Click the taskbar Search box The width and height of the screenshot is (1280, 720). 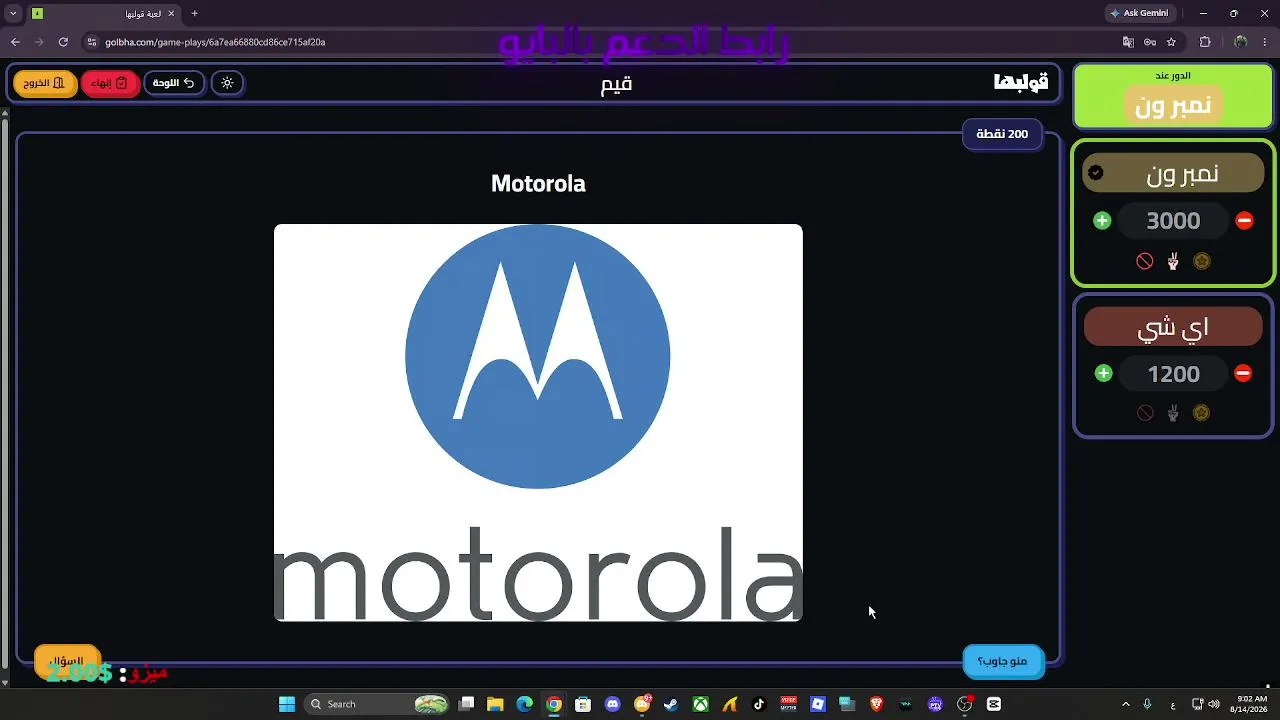click(378, 704)
